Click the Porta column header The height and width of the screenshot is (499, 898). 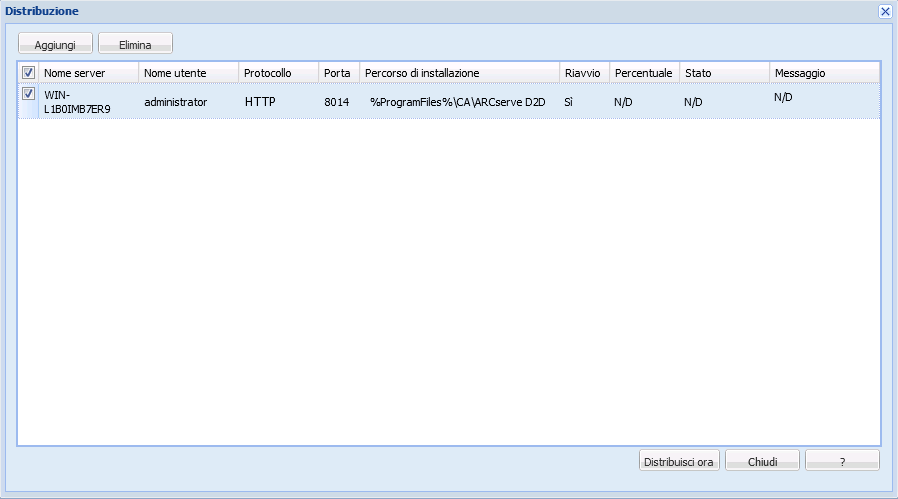click(339, 73)
